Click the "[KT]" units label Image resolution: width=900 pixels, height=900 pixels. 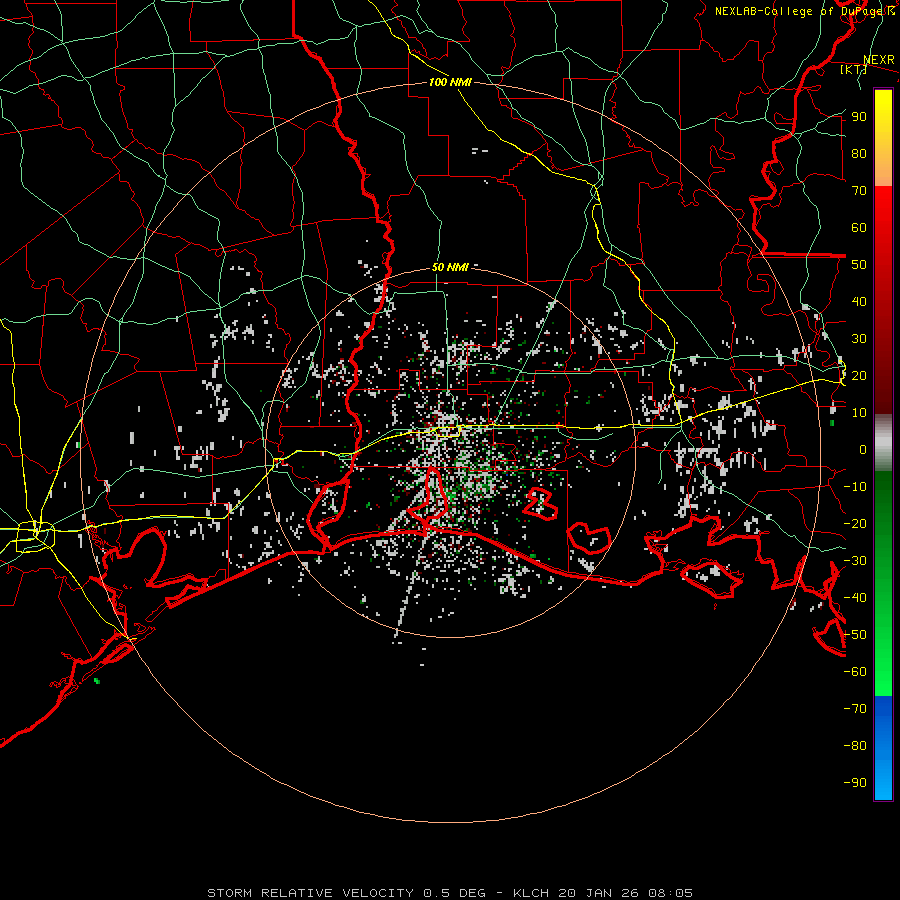pos(853,69)
